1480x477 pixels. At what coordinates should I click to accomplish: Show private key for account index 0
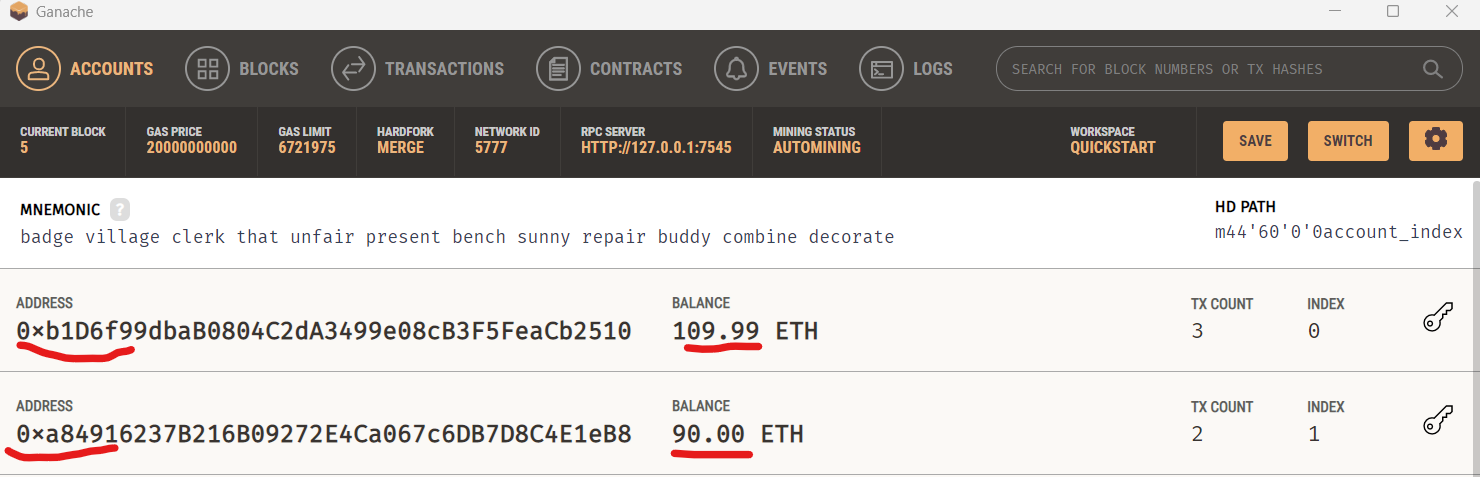pos(1437,318)
